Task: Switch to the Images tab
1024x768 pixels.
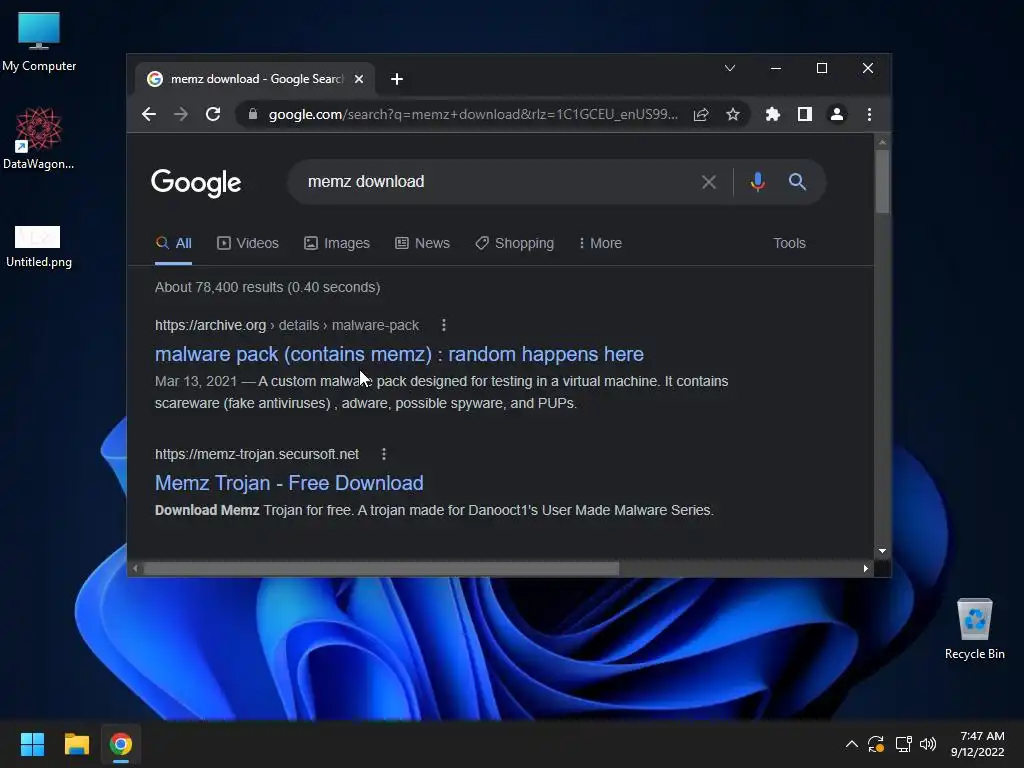Action: 337,243
